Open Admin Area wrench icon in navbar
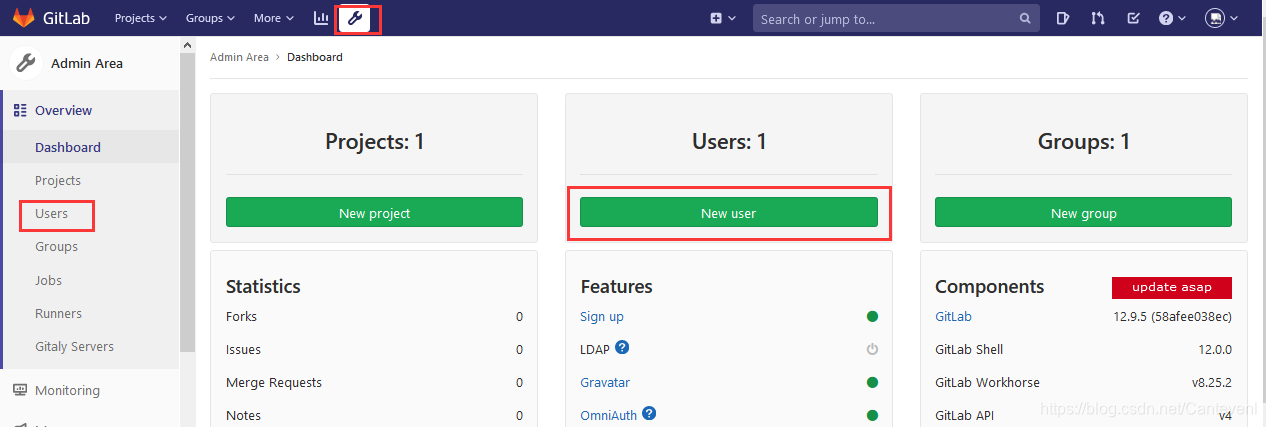The height and width of the screenshot is (427, 1266). [x=354, y=18]
